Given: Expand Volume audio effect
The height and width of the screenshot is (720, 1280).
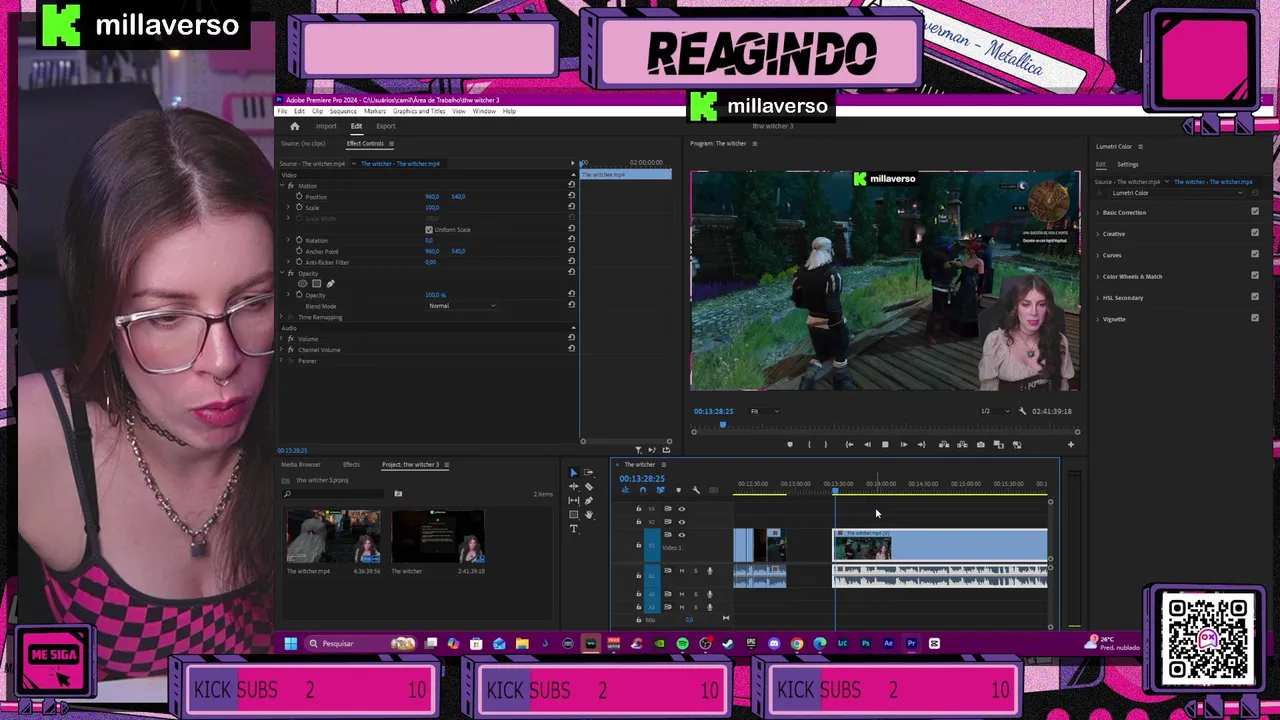Looking at the screenshot, I should tap(283, 339).
